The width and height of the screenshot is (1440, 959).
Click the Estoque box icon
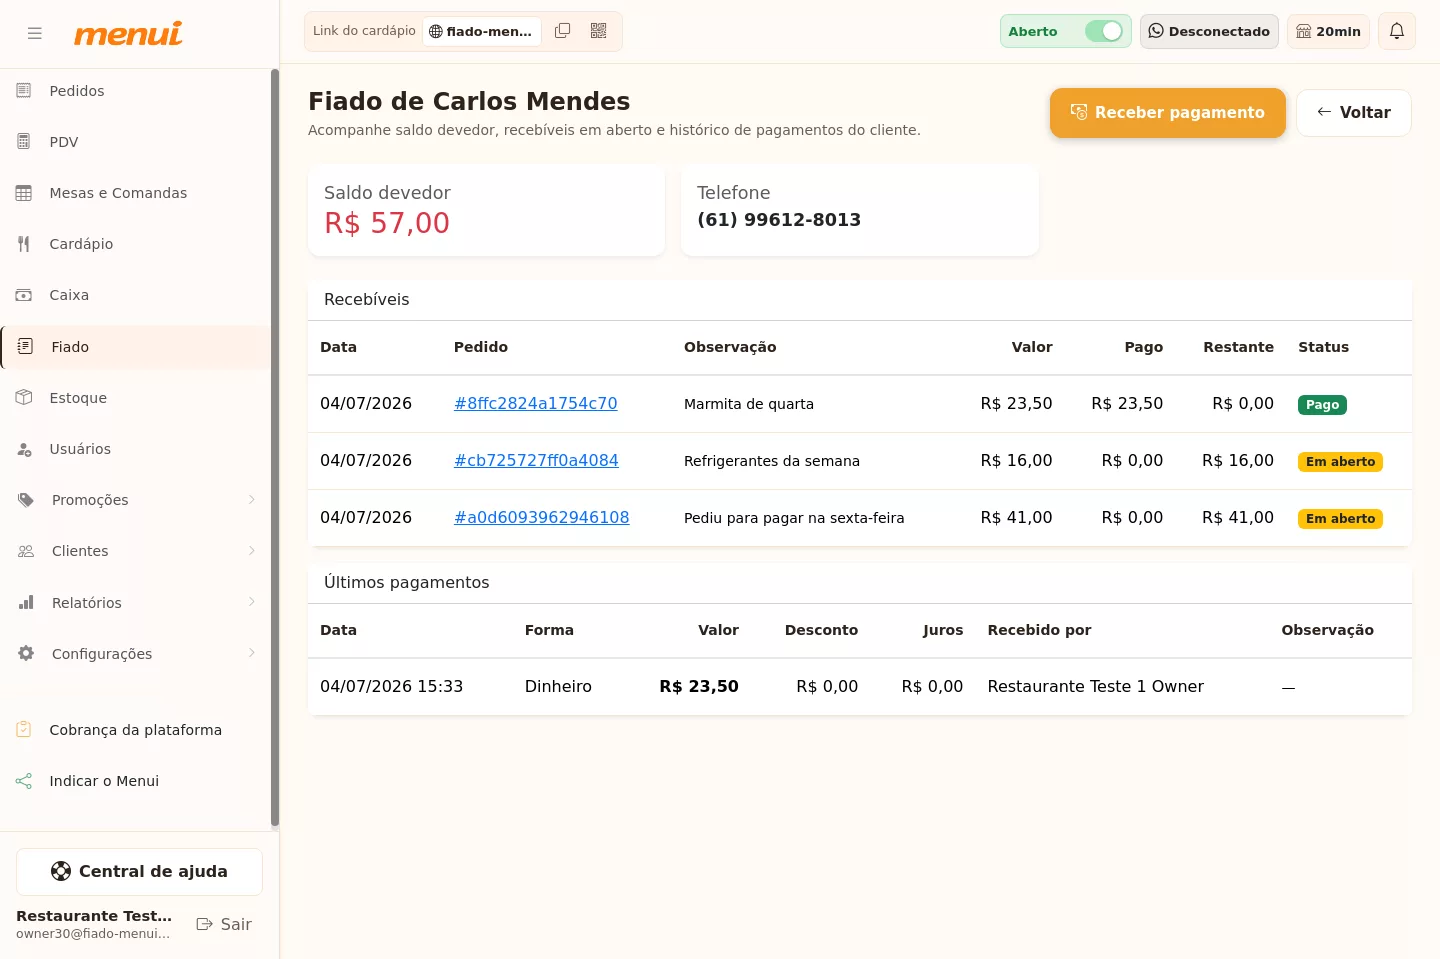click(24, 398)
